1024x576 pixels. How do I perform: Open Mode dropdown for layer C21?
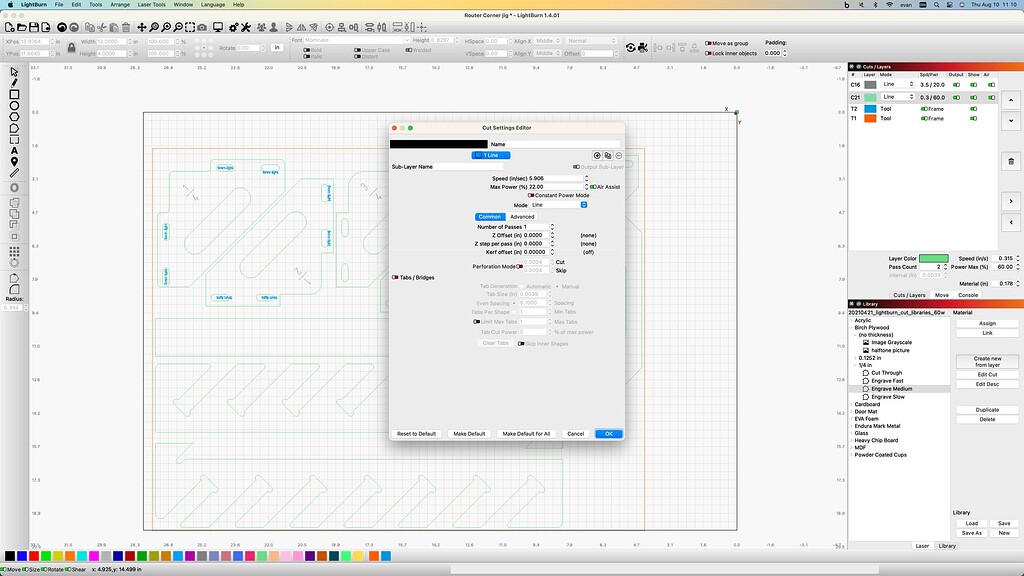(897, 97)
